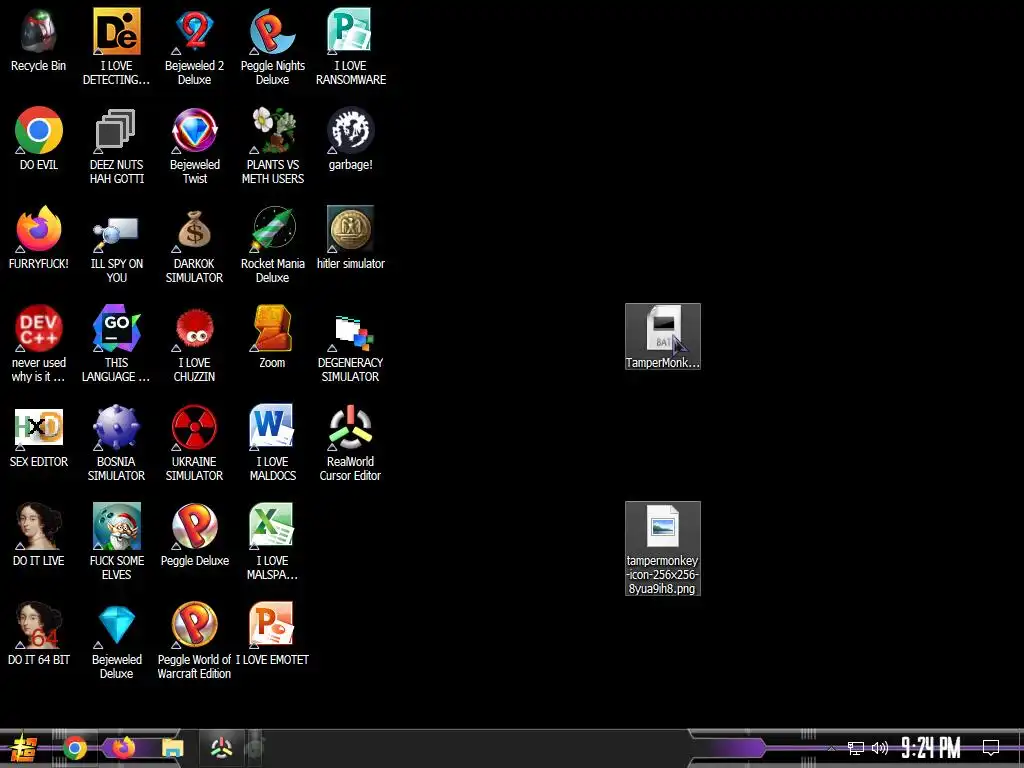This screenshot has height=768, width=1024.
Task: Select the 'ILL SPY ON YOU' shortcut
Action: pos(116,245)
